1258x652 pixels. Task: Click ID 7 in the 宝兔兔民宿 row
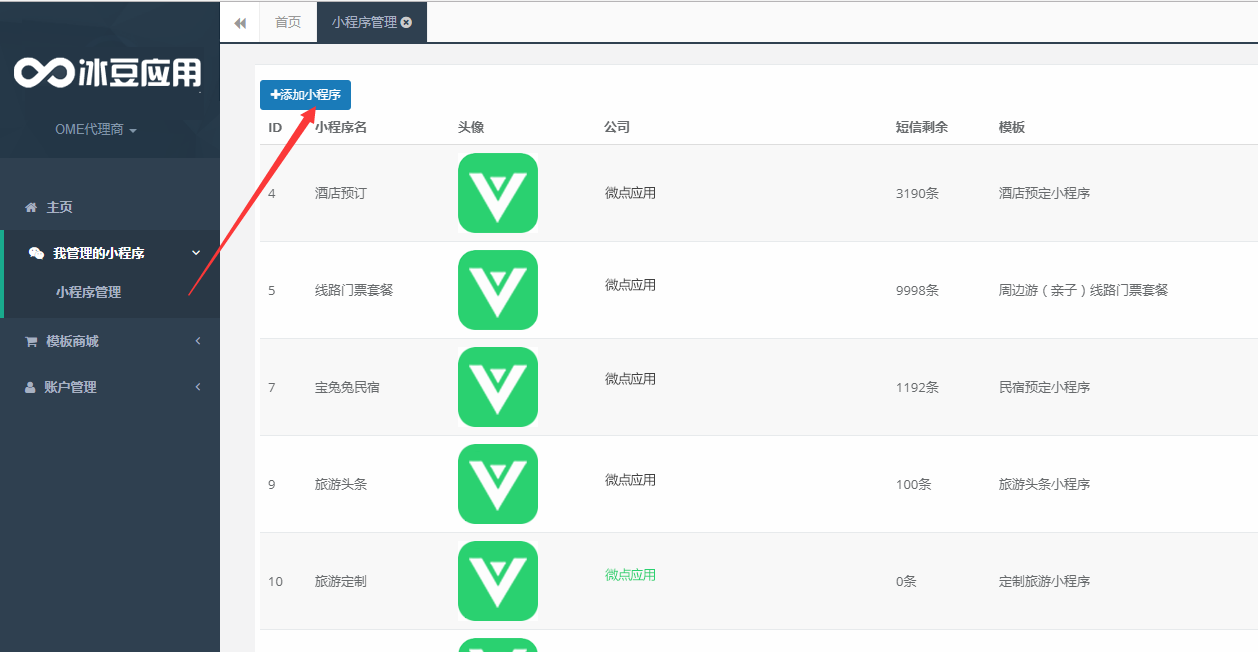(x=272, y=387)
